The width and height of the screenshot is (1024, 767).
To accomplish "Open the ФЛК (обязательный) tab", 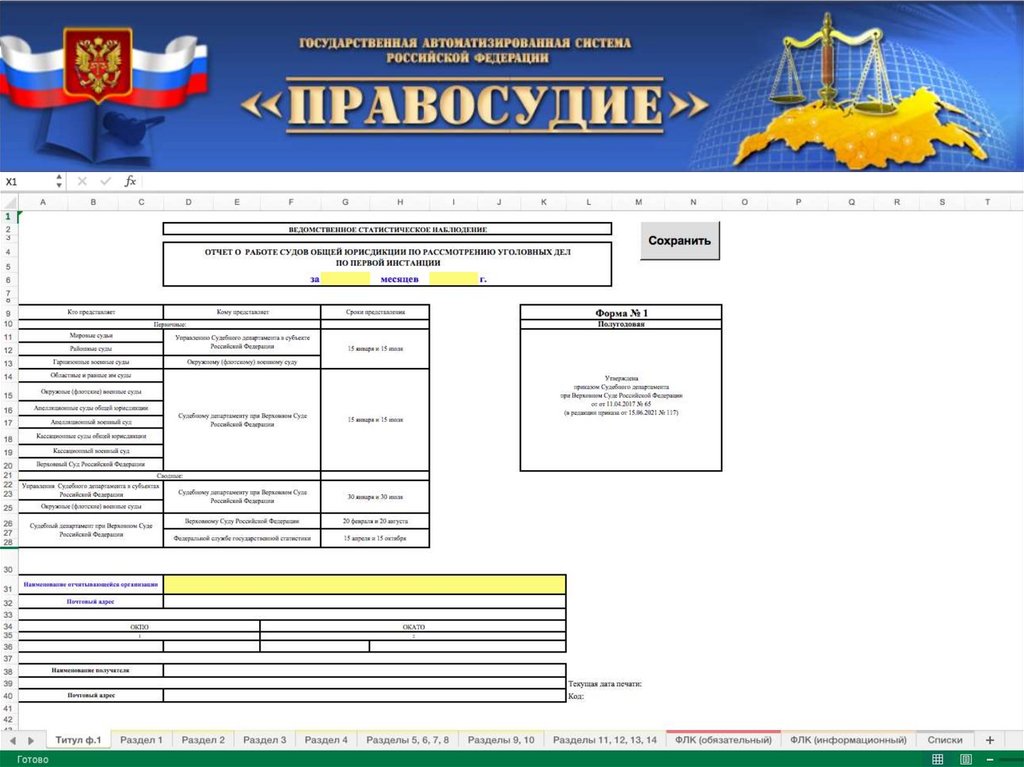I will tap(724, 740).
